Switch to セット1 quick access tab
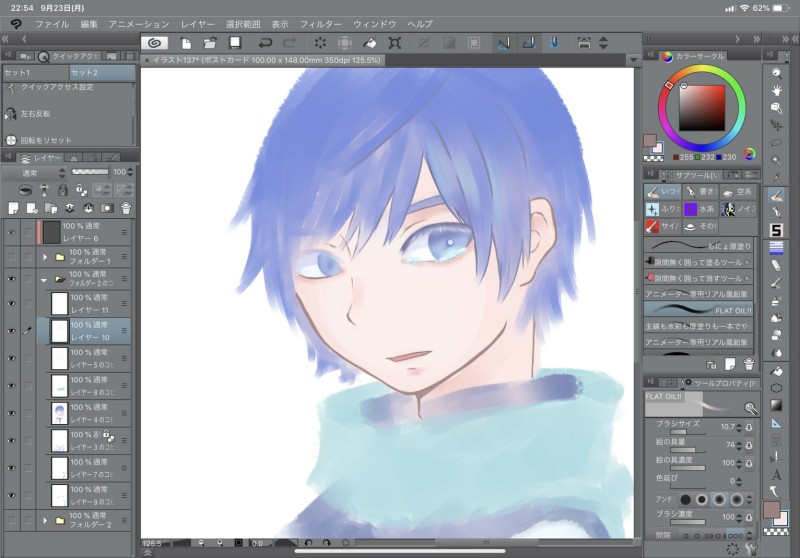The width and height of the screenshot is (800, 558). pos(35,72)
